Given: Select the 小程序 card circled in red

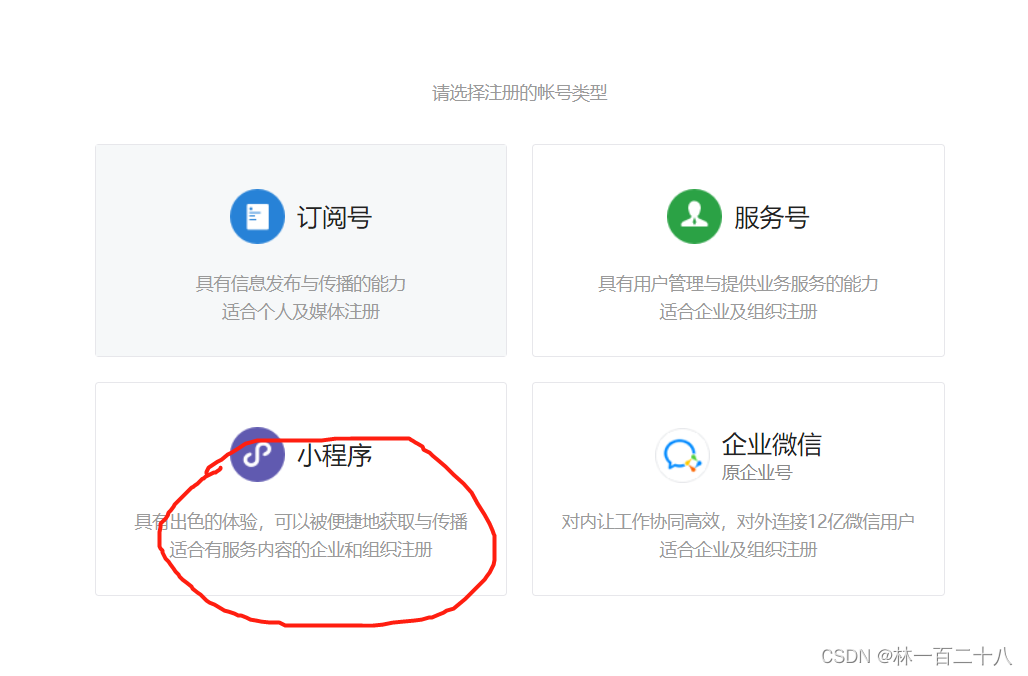Looking at the screenshot, I should coord(300,488).
